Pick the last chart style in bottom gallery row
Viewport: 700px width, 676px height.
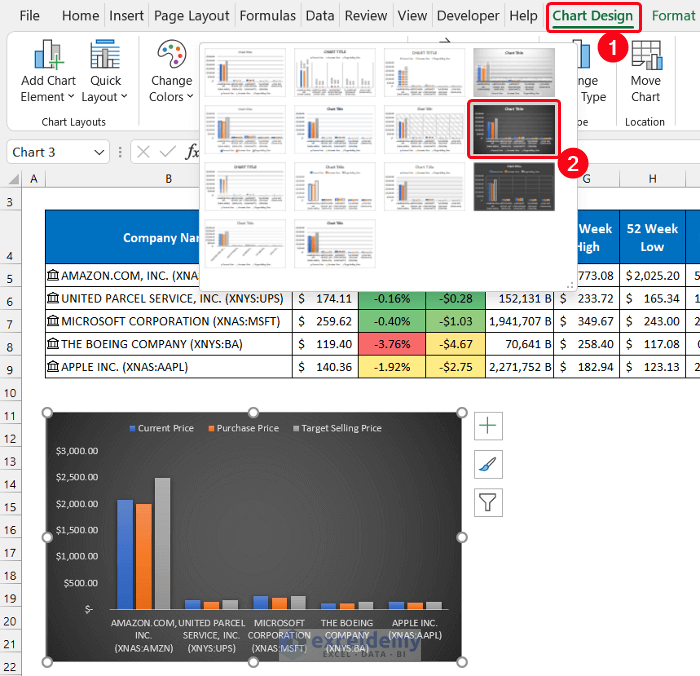tap(335, 244)
